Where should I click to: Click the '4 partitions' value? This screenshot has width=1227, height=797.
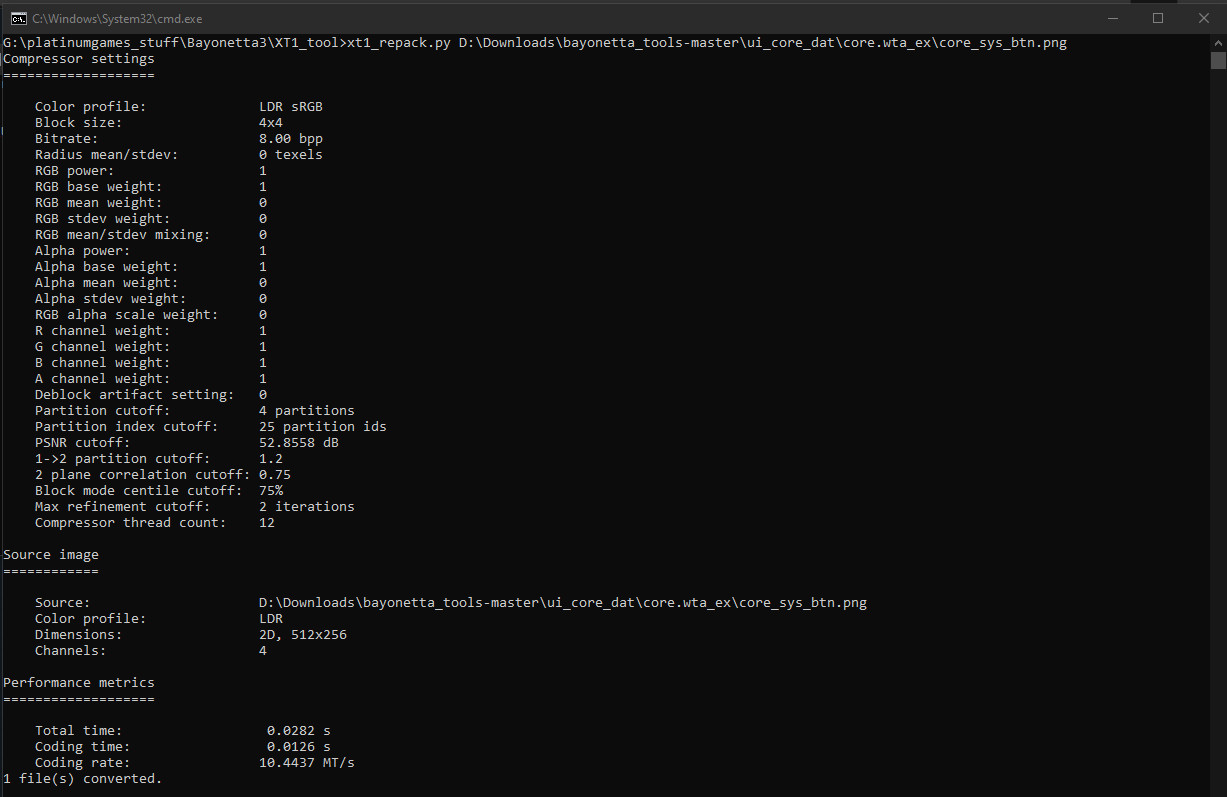pos(307,411)
